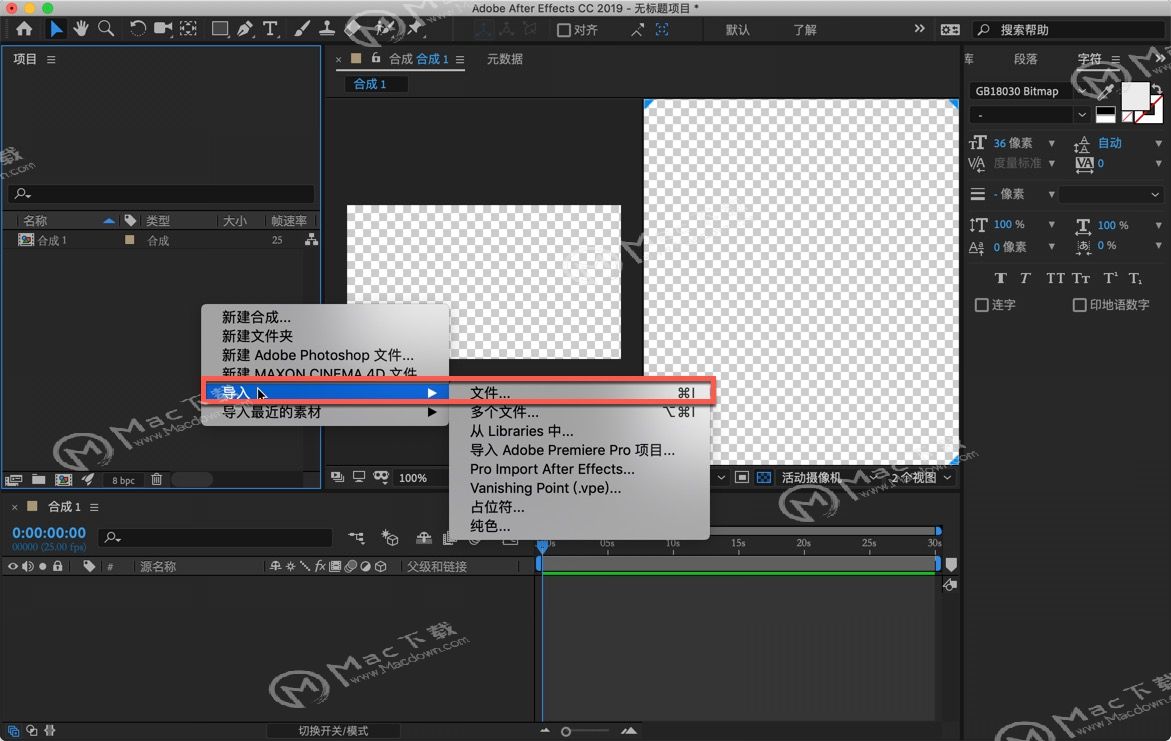Image resolution: width=1171 pixels, height=741 pixels.
Task: Toggle the 对齐 snapping checkbox
Action: click(x=564, y=30)
